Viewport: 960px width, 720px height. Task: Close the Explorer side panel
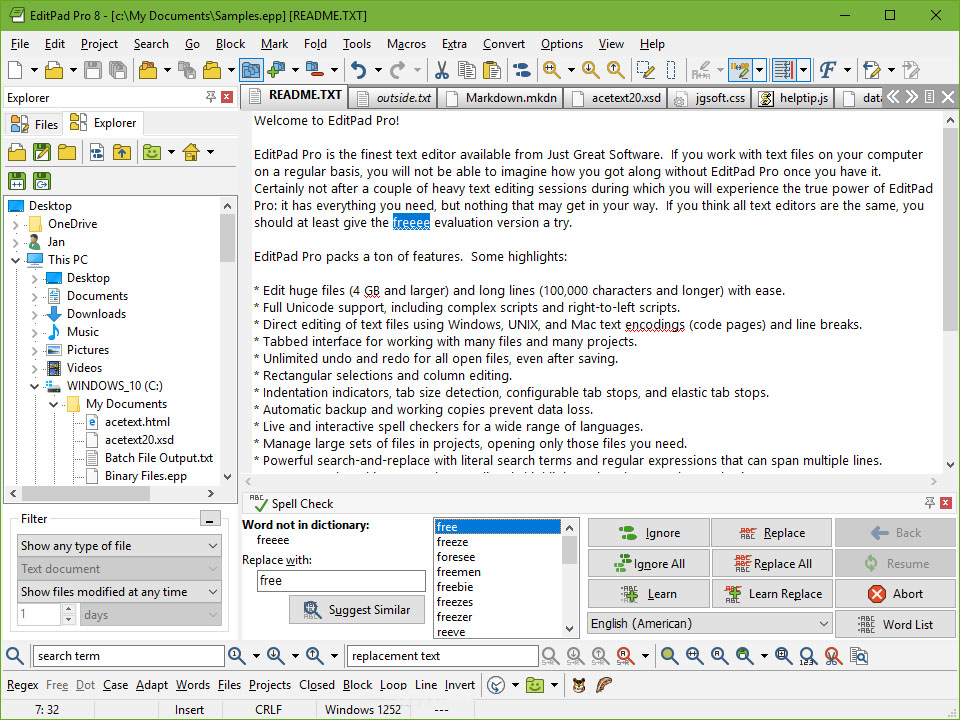[227, 97]
